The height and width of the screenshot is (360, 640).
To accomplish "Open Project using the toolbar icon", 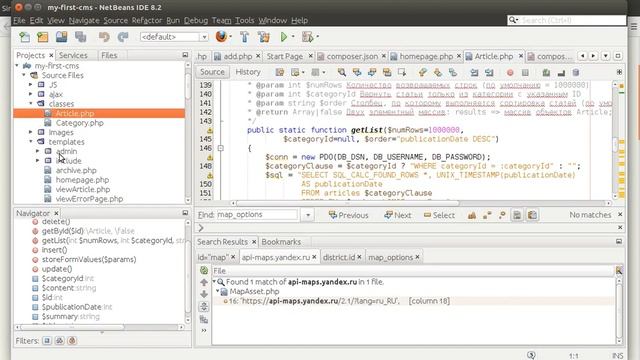I will (62, 37).
